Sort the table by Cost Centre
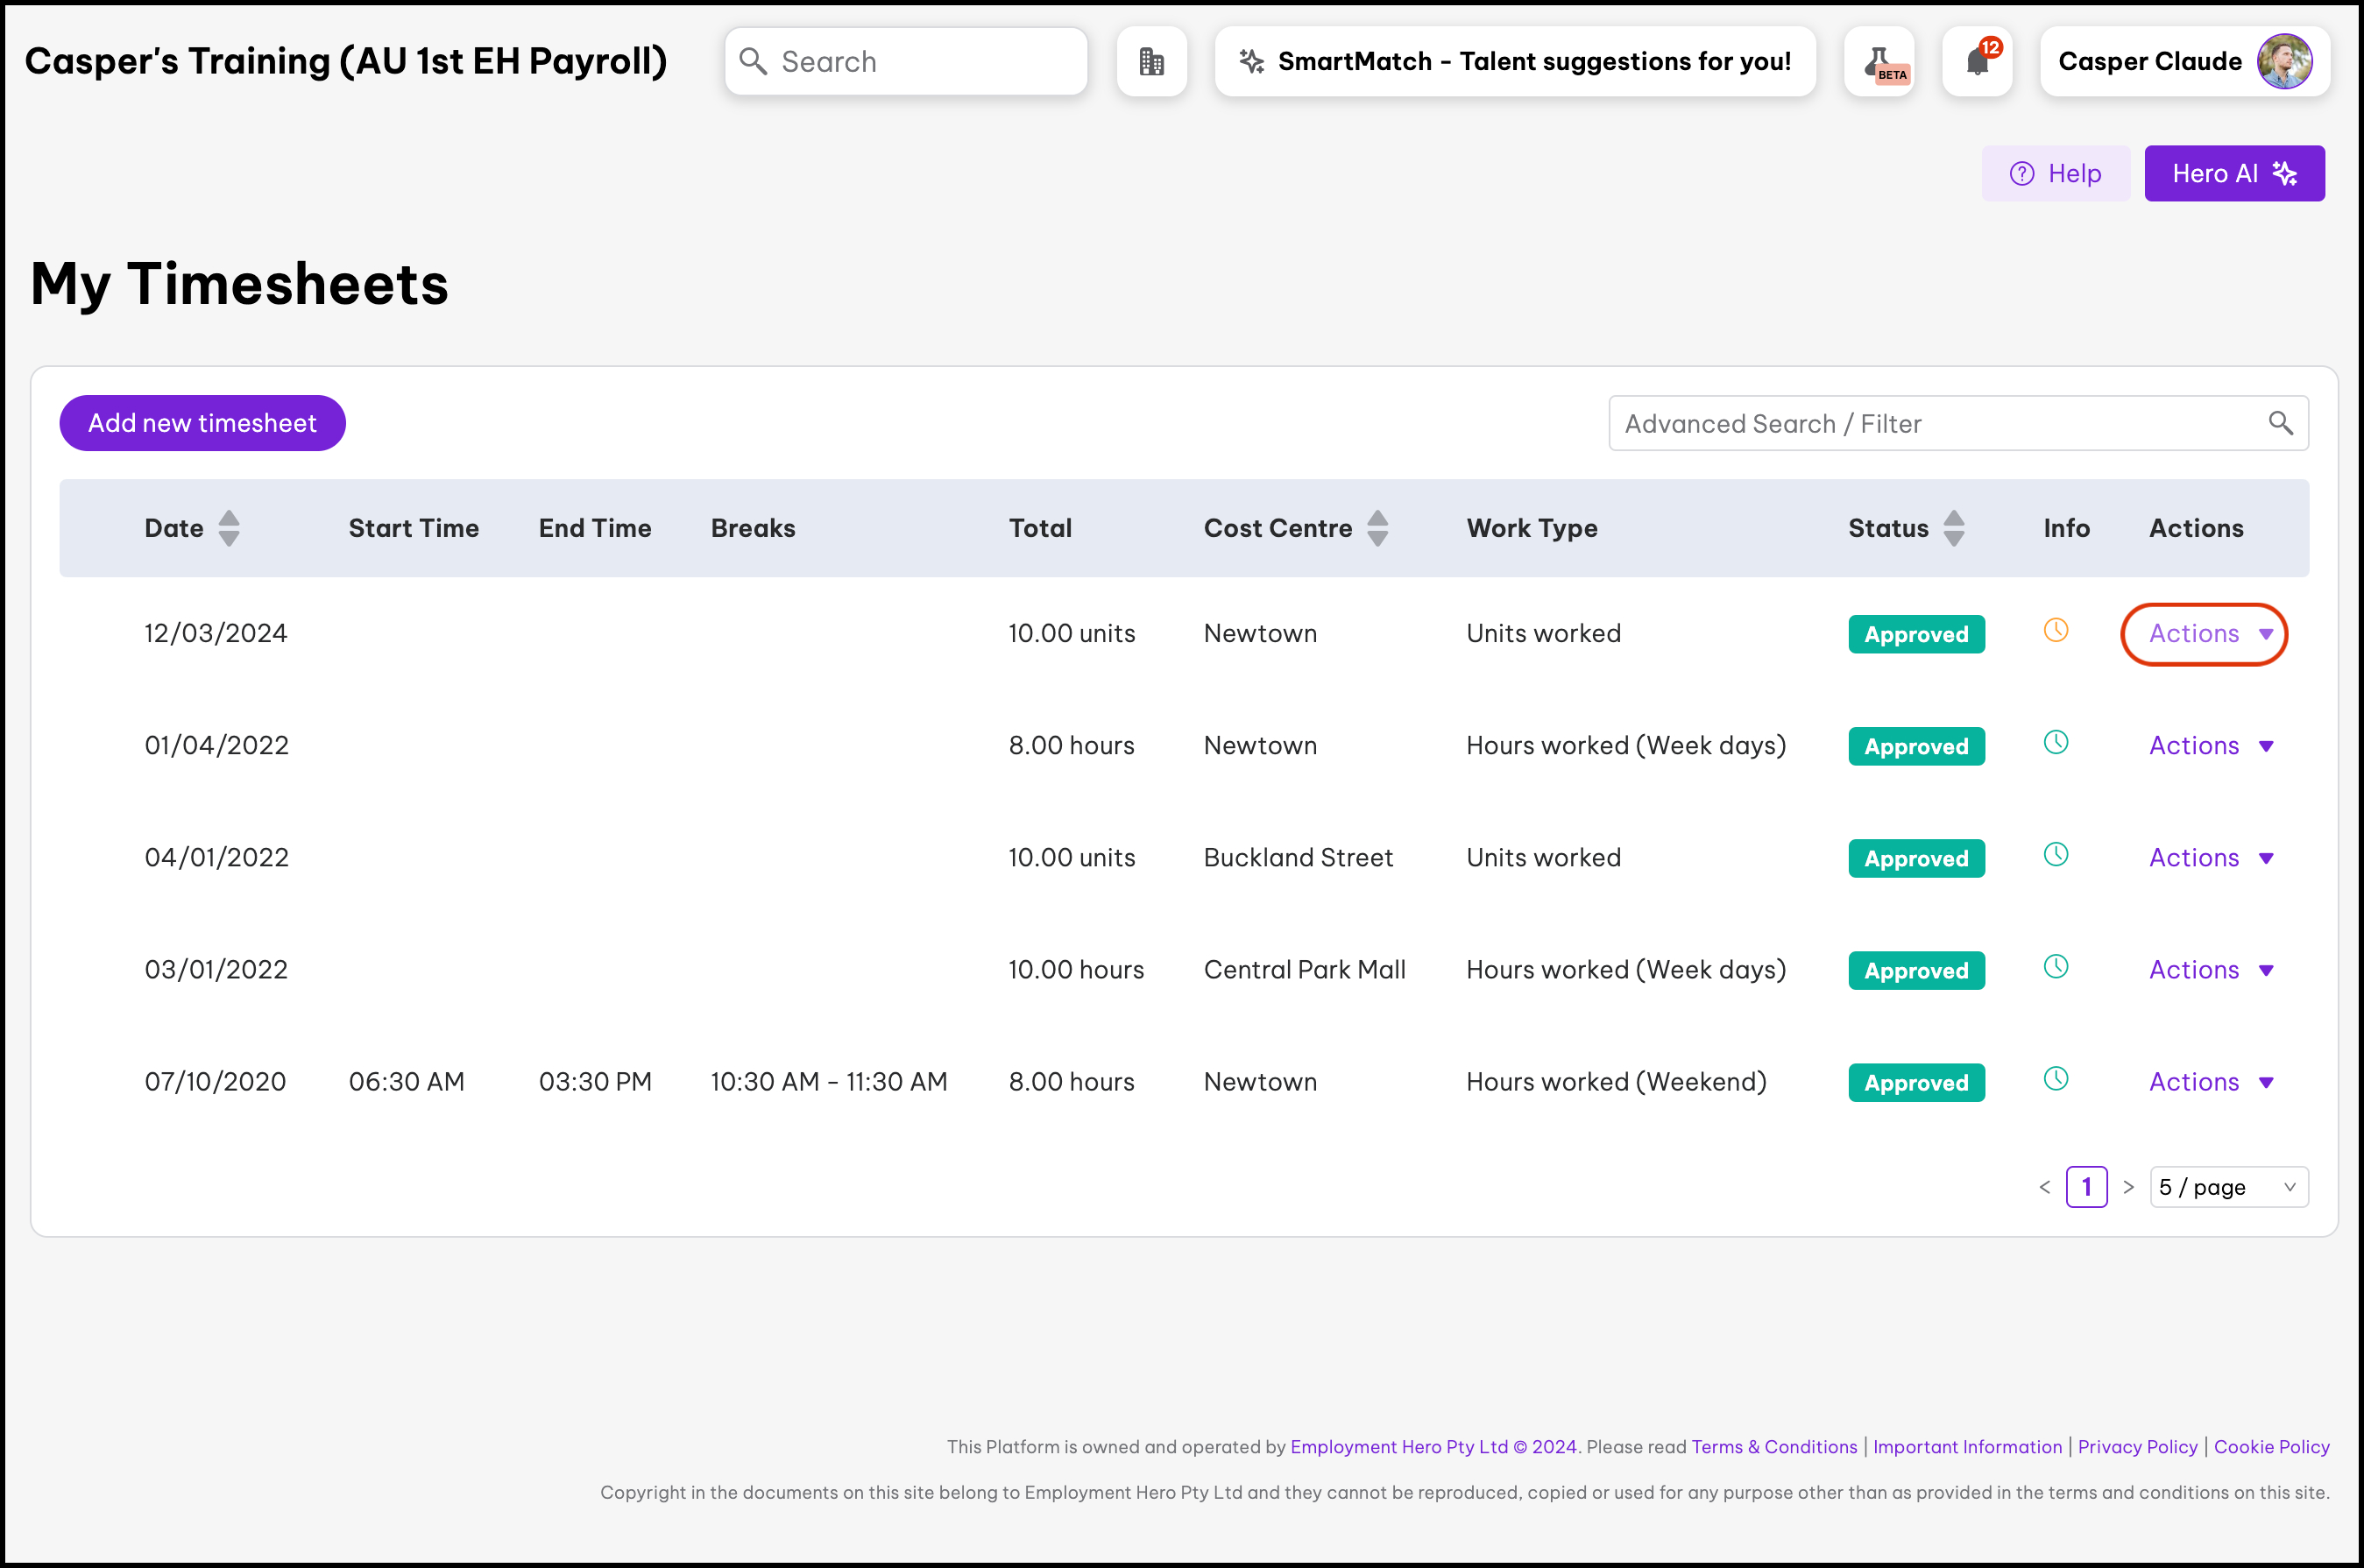 click(1377, 528)
